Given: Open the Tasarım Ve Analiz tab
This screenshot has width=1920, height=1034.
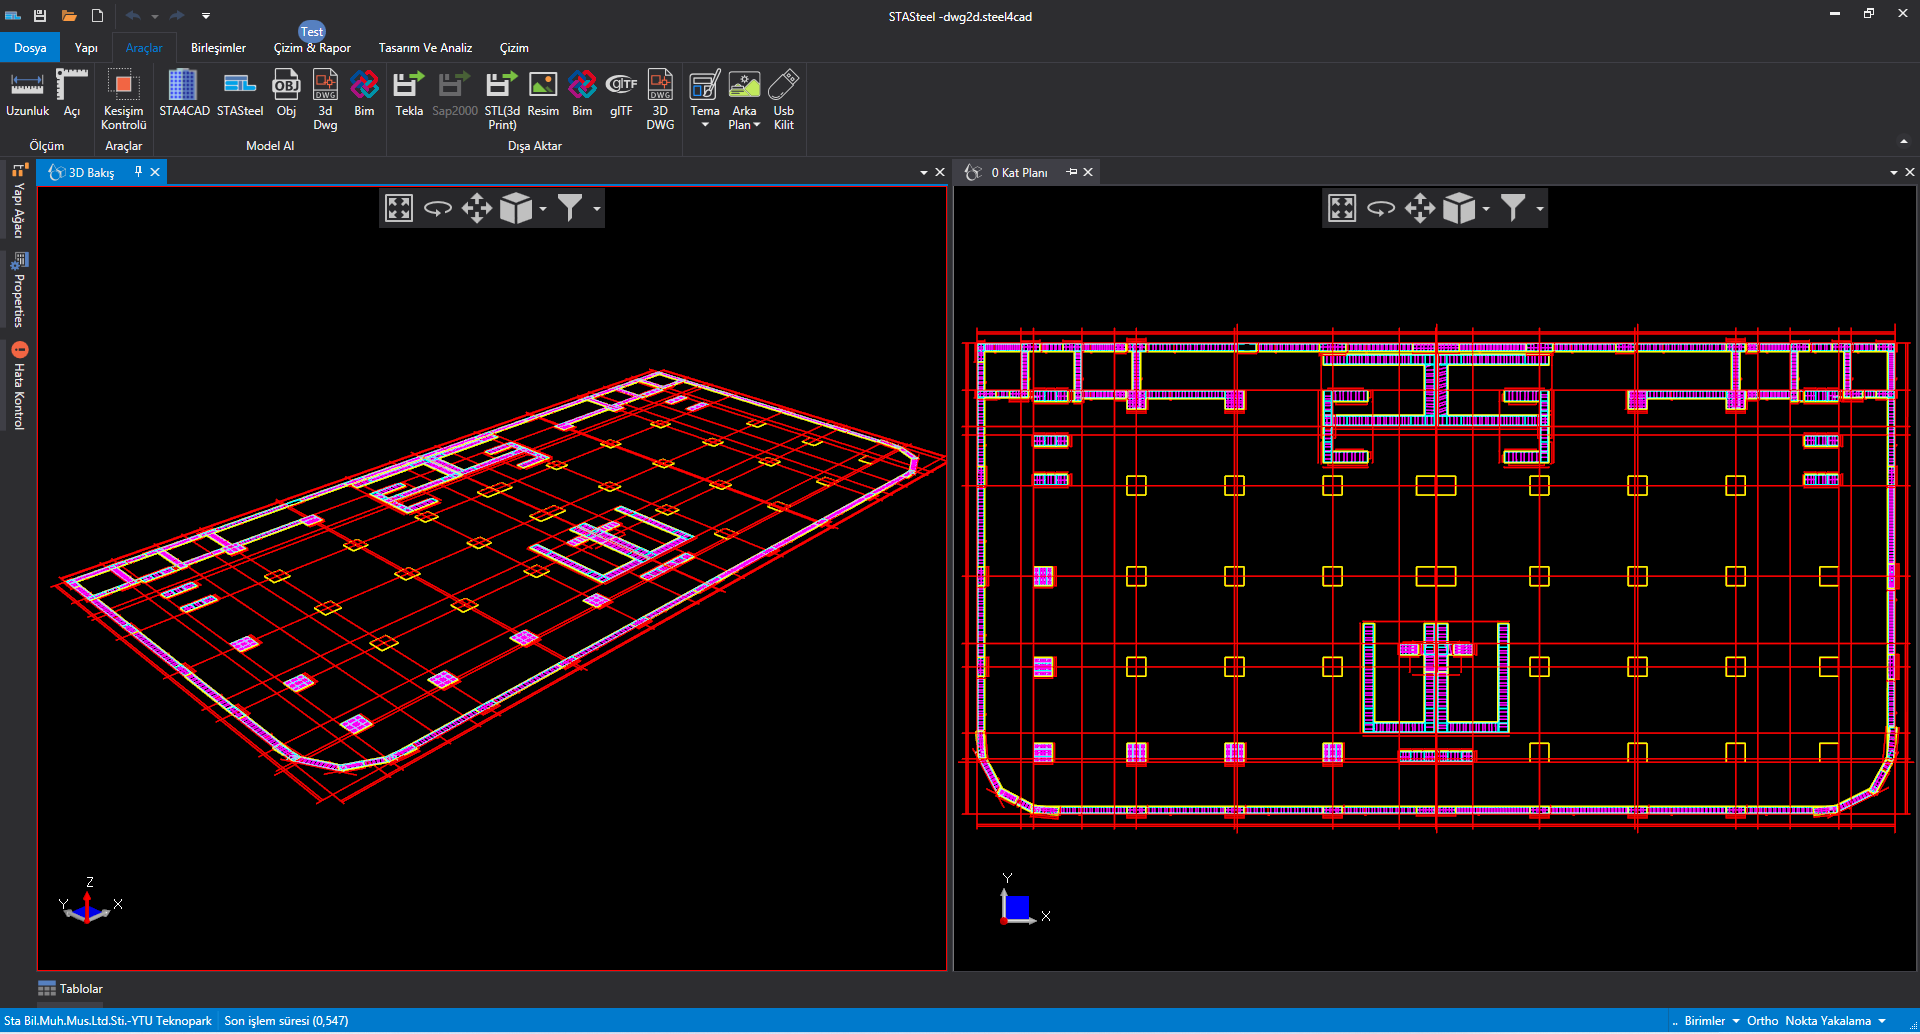Looking at the screenshot, I should point(425,48).
